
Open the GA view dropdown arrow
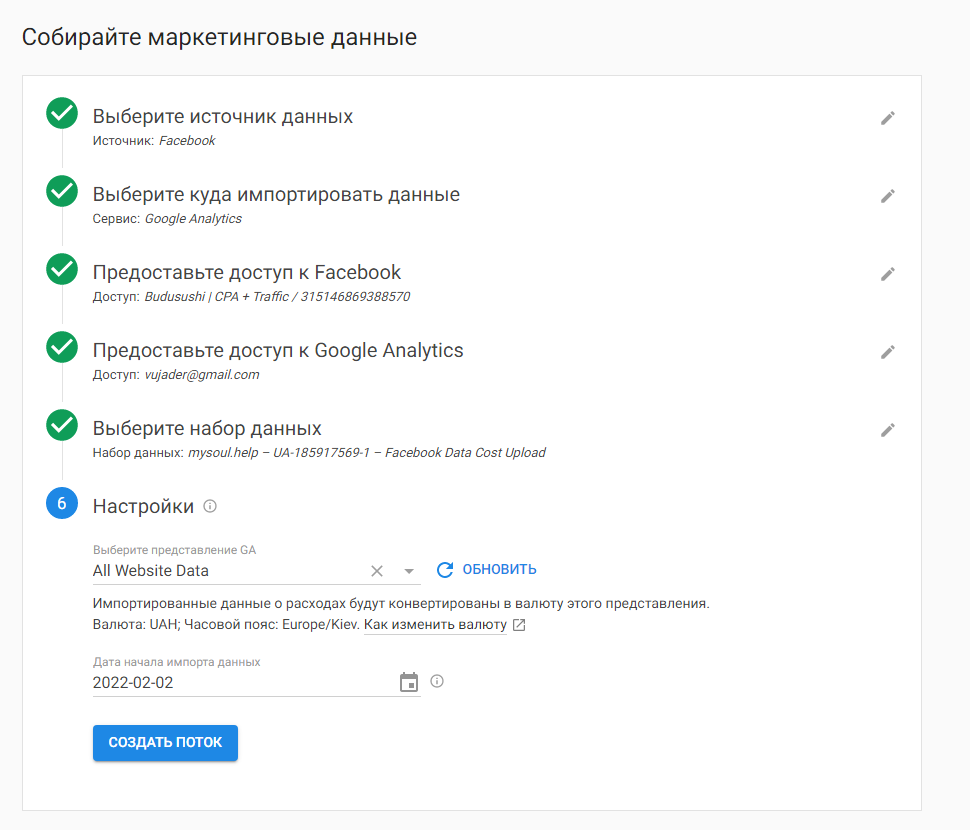click(x=408, y=571)
